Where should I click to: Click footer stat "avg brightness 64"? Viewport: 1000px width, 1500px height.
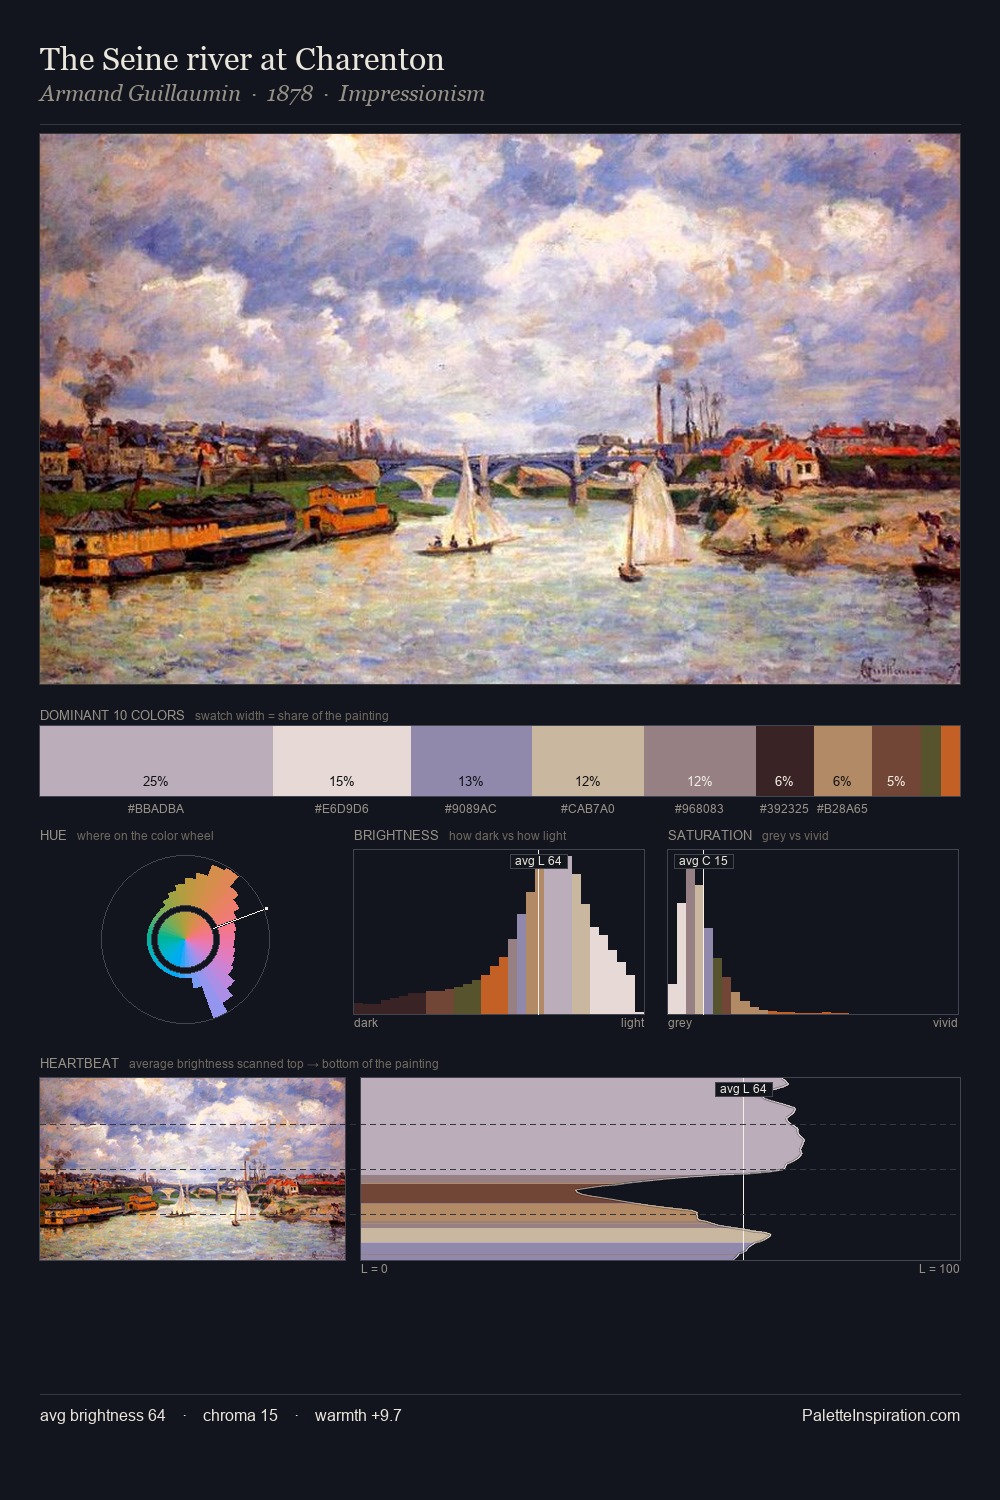tap(103, 1415)
